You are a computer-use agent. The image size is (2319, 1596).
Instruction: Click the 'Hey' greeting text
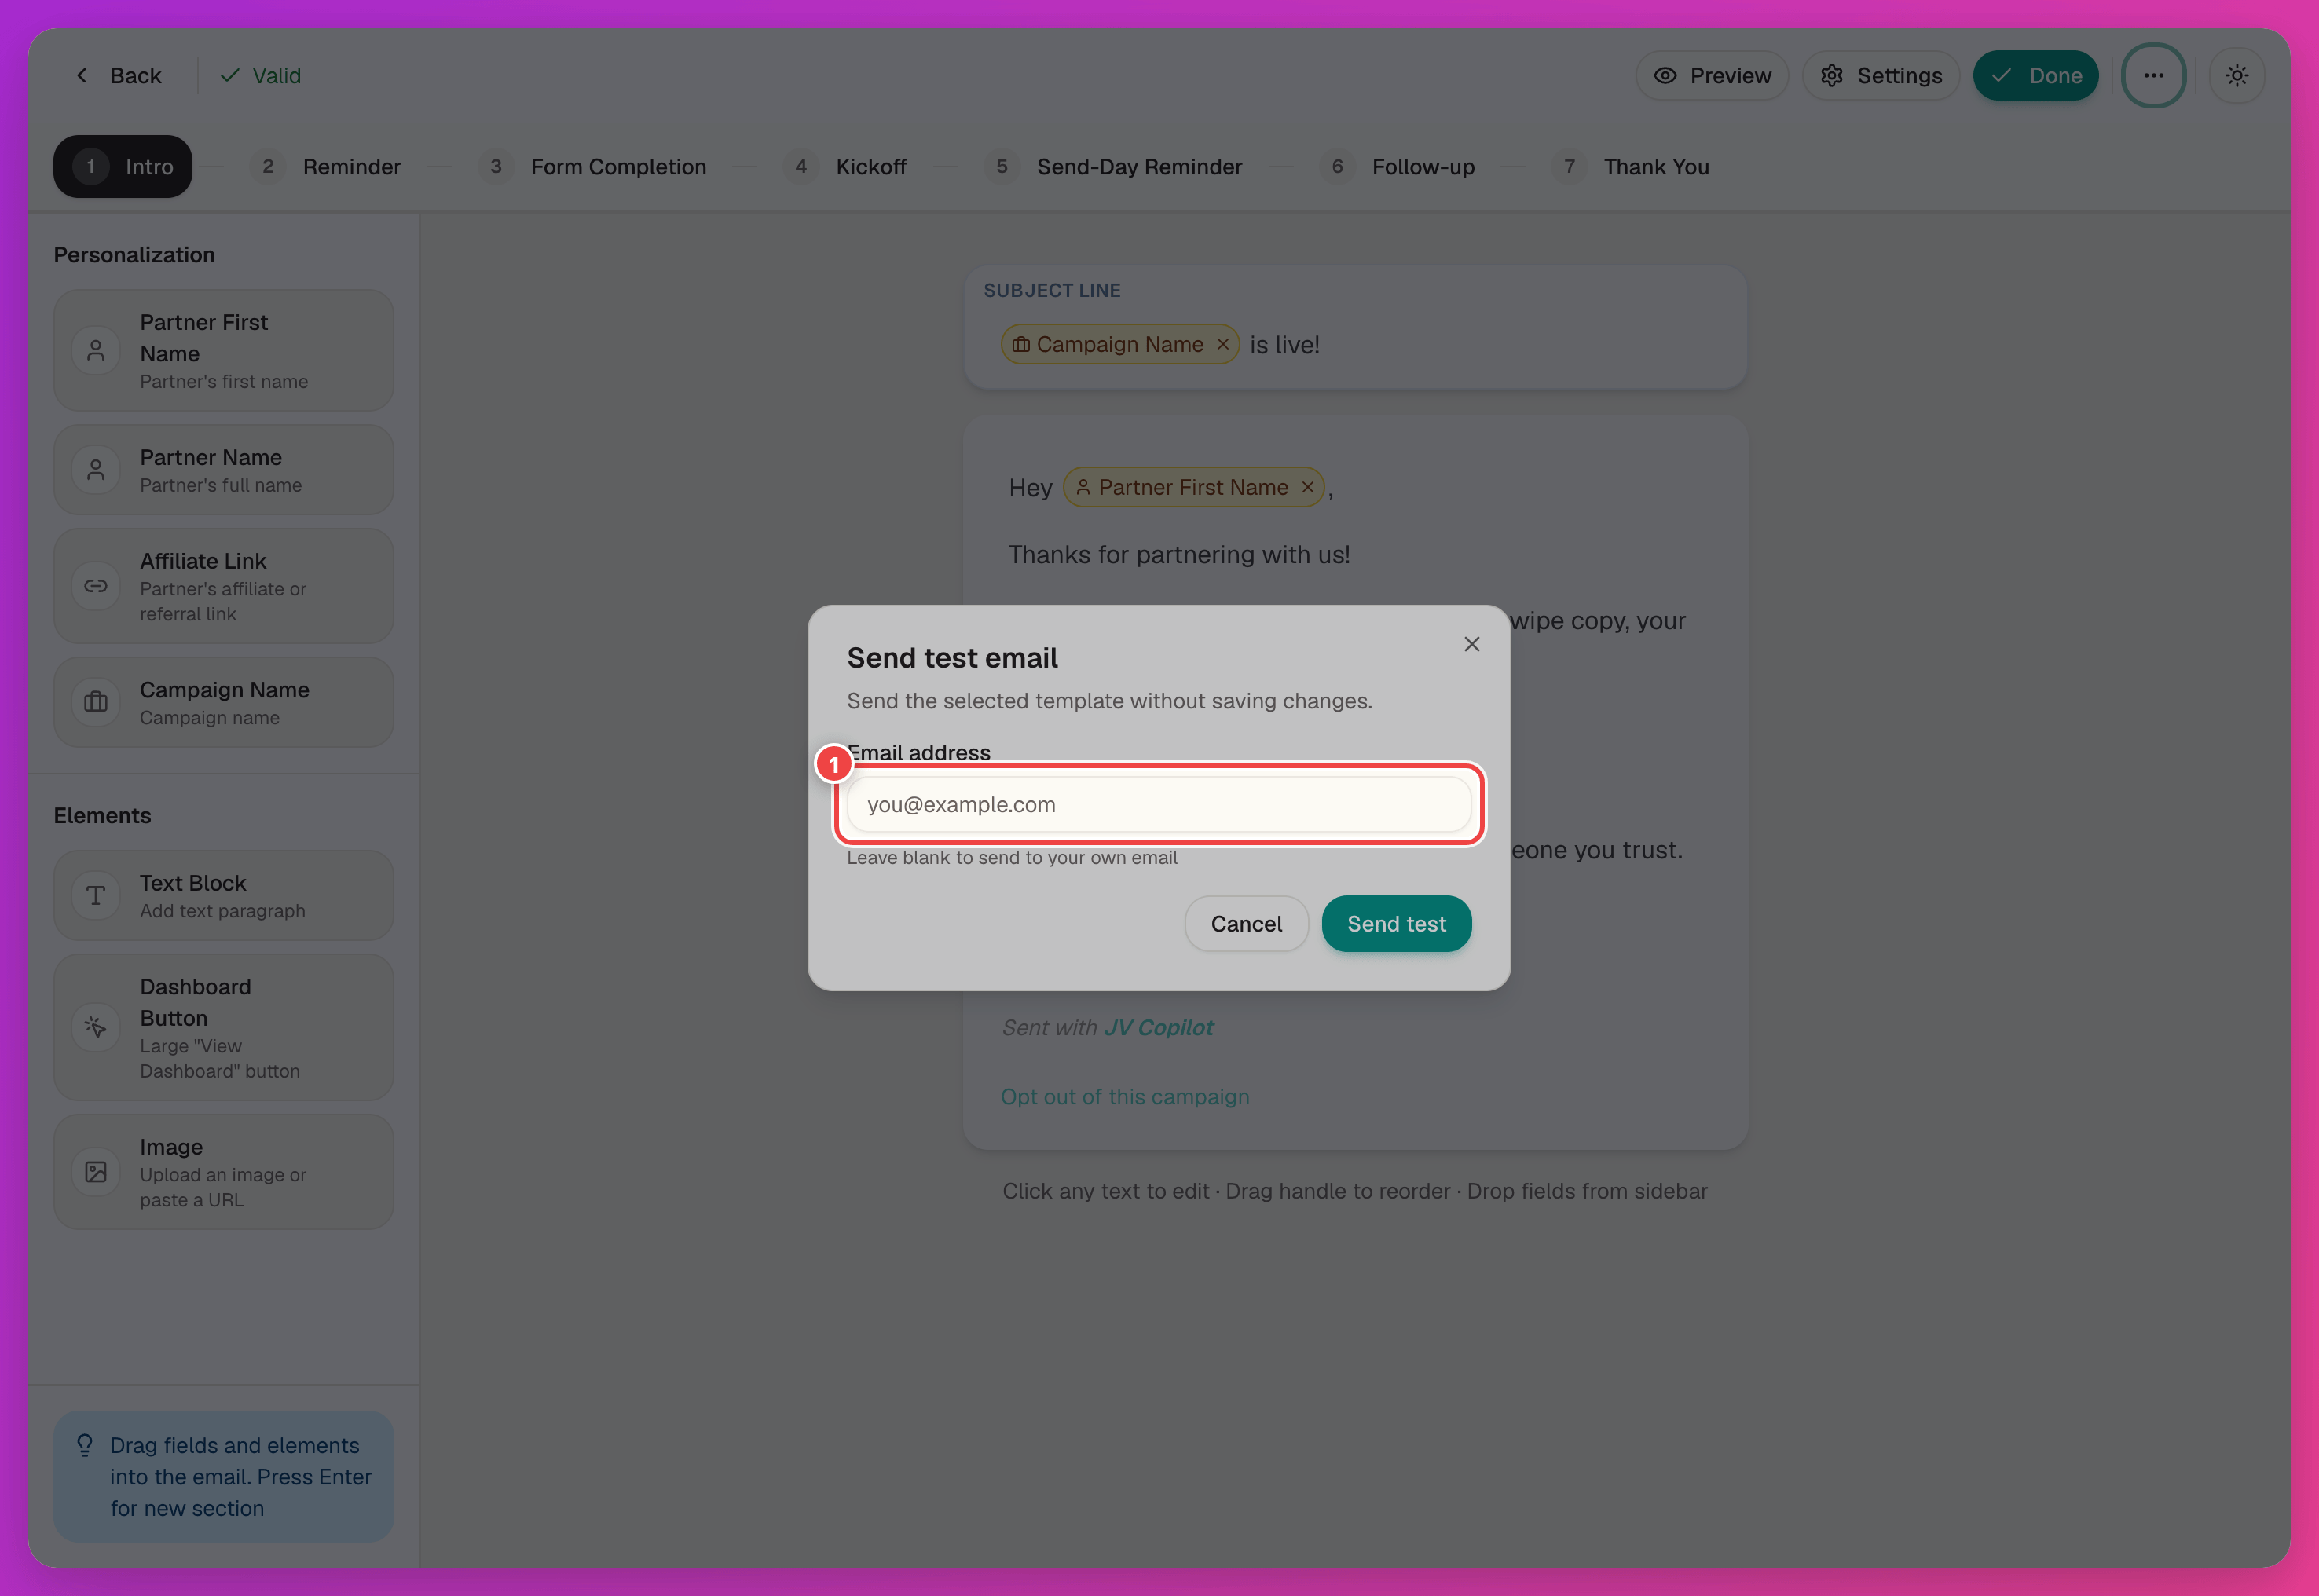point(1031,488)
